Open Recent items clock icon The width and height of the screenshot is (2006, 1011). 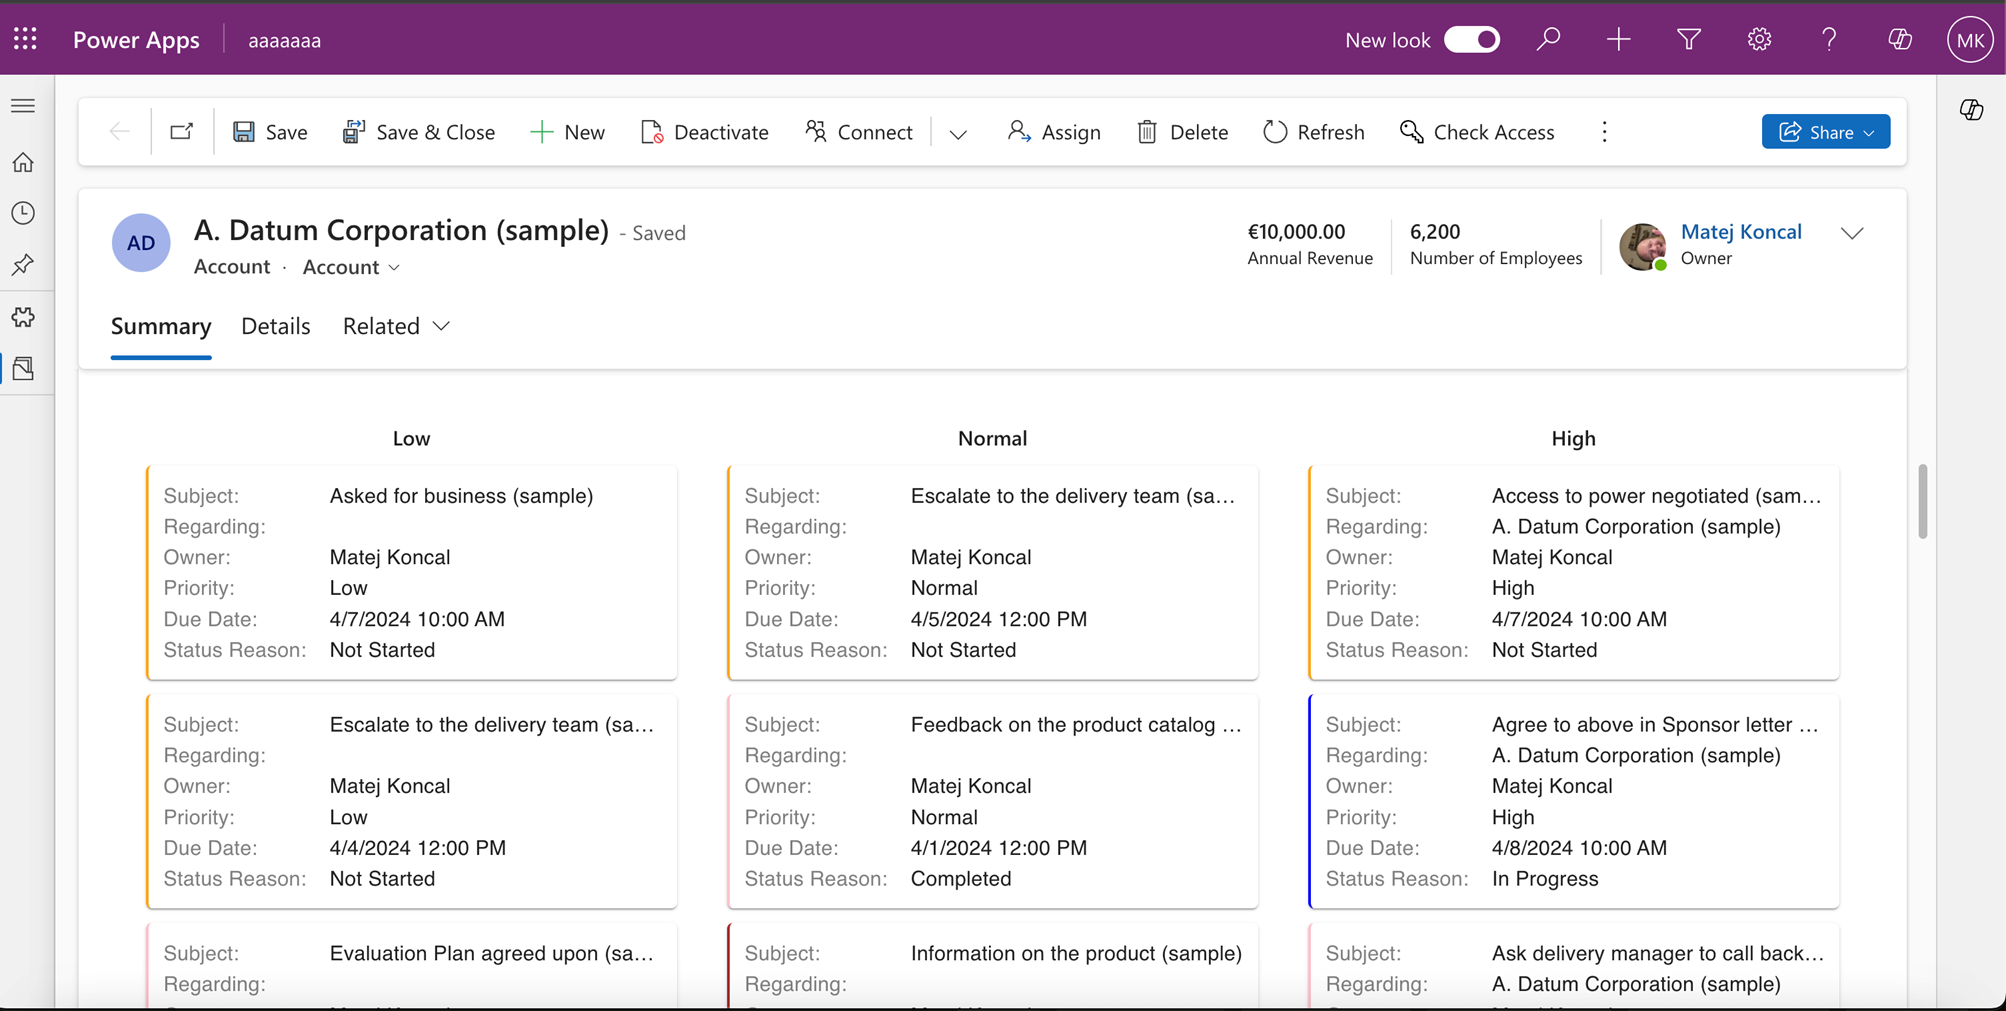[x=23, y=213]
